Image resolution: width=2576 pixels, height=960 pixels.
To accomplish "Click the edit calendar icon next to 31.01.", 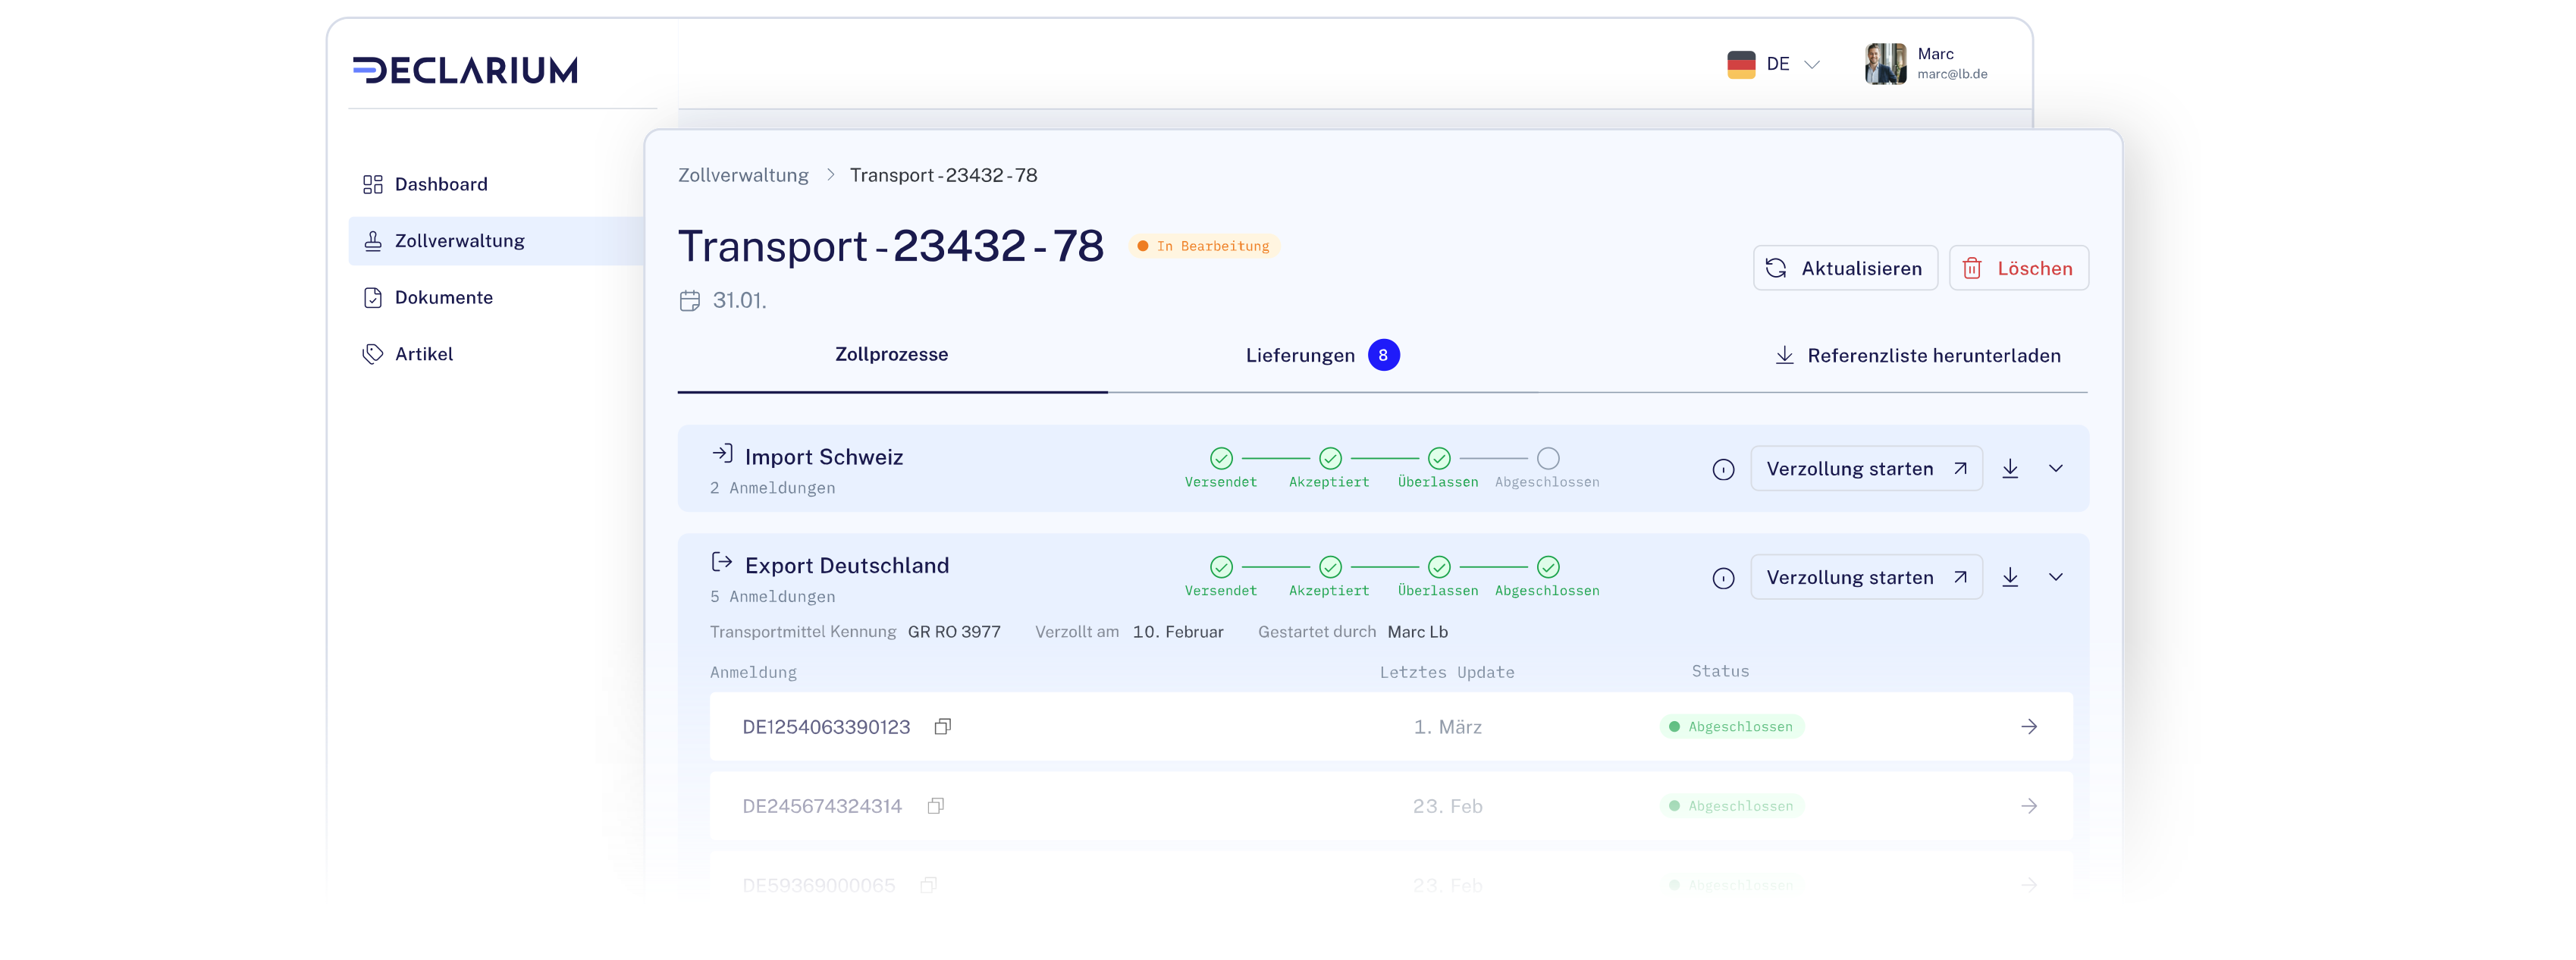I will (690, 299).
